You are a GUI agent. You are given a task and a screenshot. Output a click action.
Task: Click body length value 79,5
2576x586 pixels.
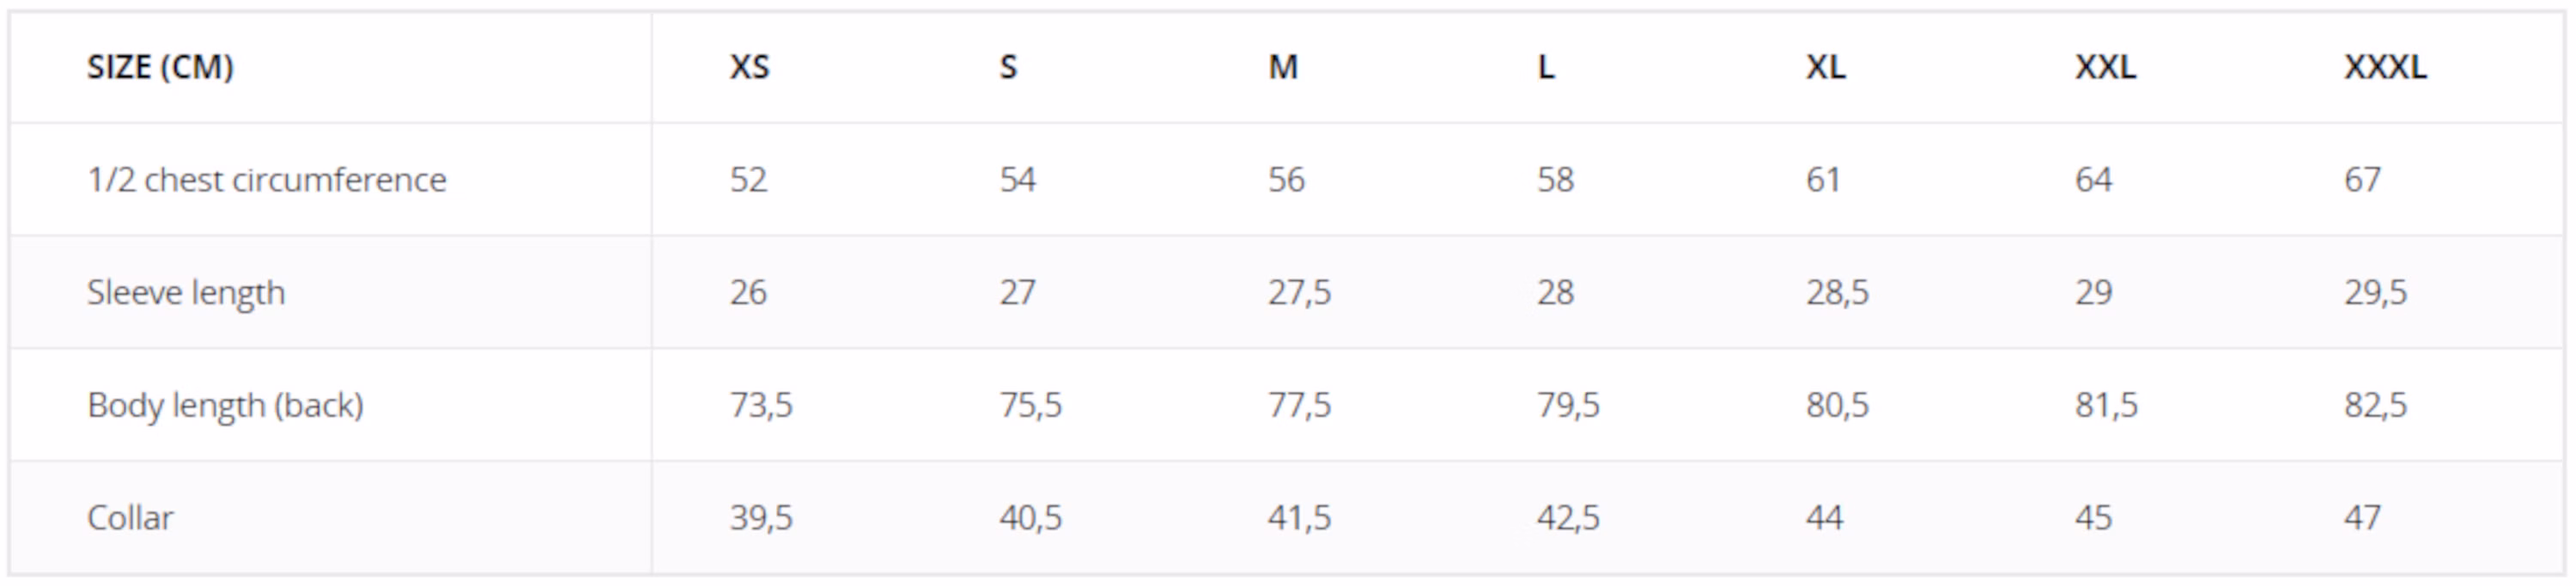[x=1568, y=405]
